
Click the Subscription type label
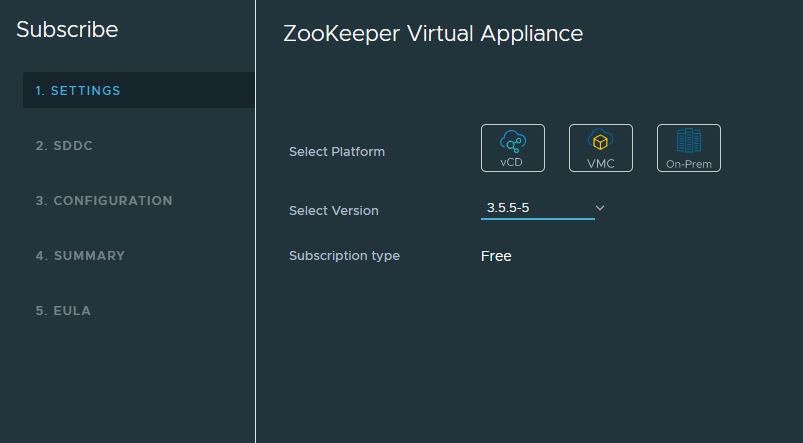point(344,256)
